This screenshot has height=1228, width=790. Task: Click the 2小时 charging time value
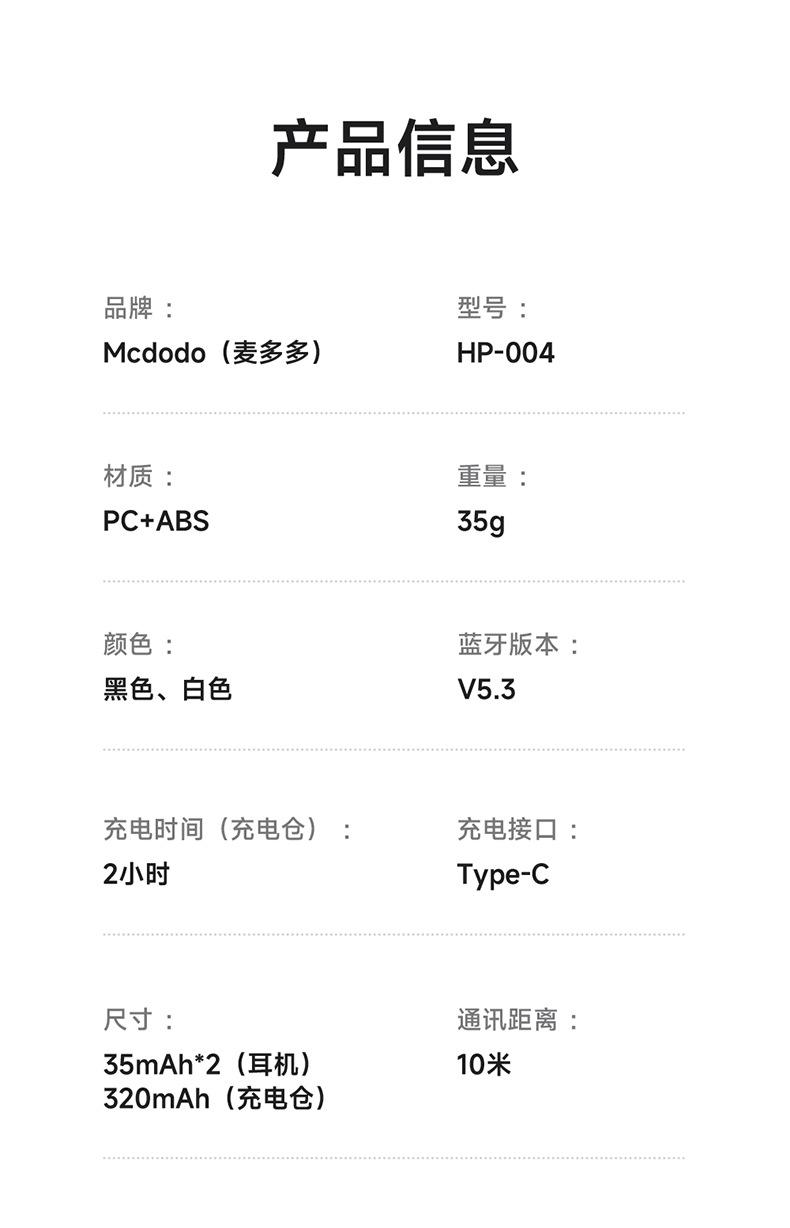[x=136, y=874]
